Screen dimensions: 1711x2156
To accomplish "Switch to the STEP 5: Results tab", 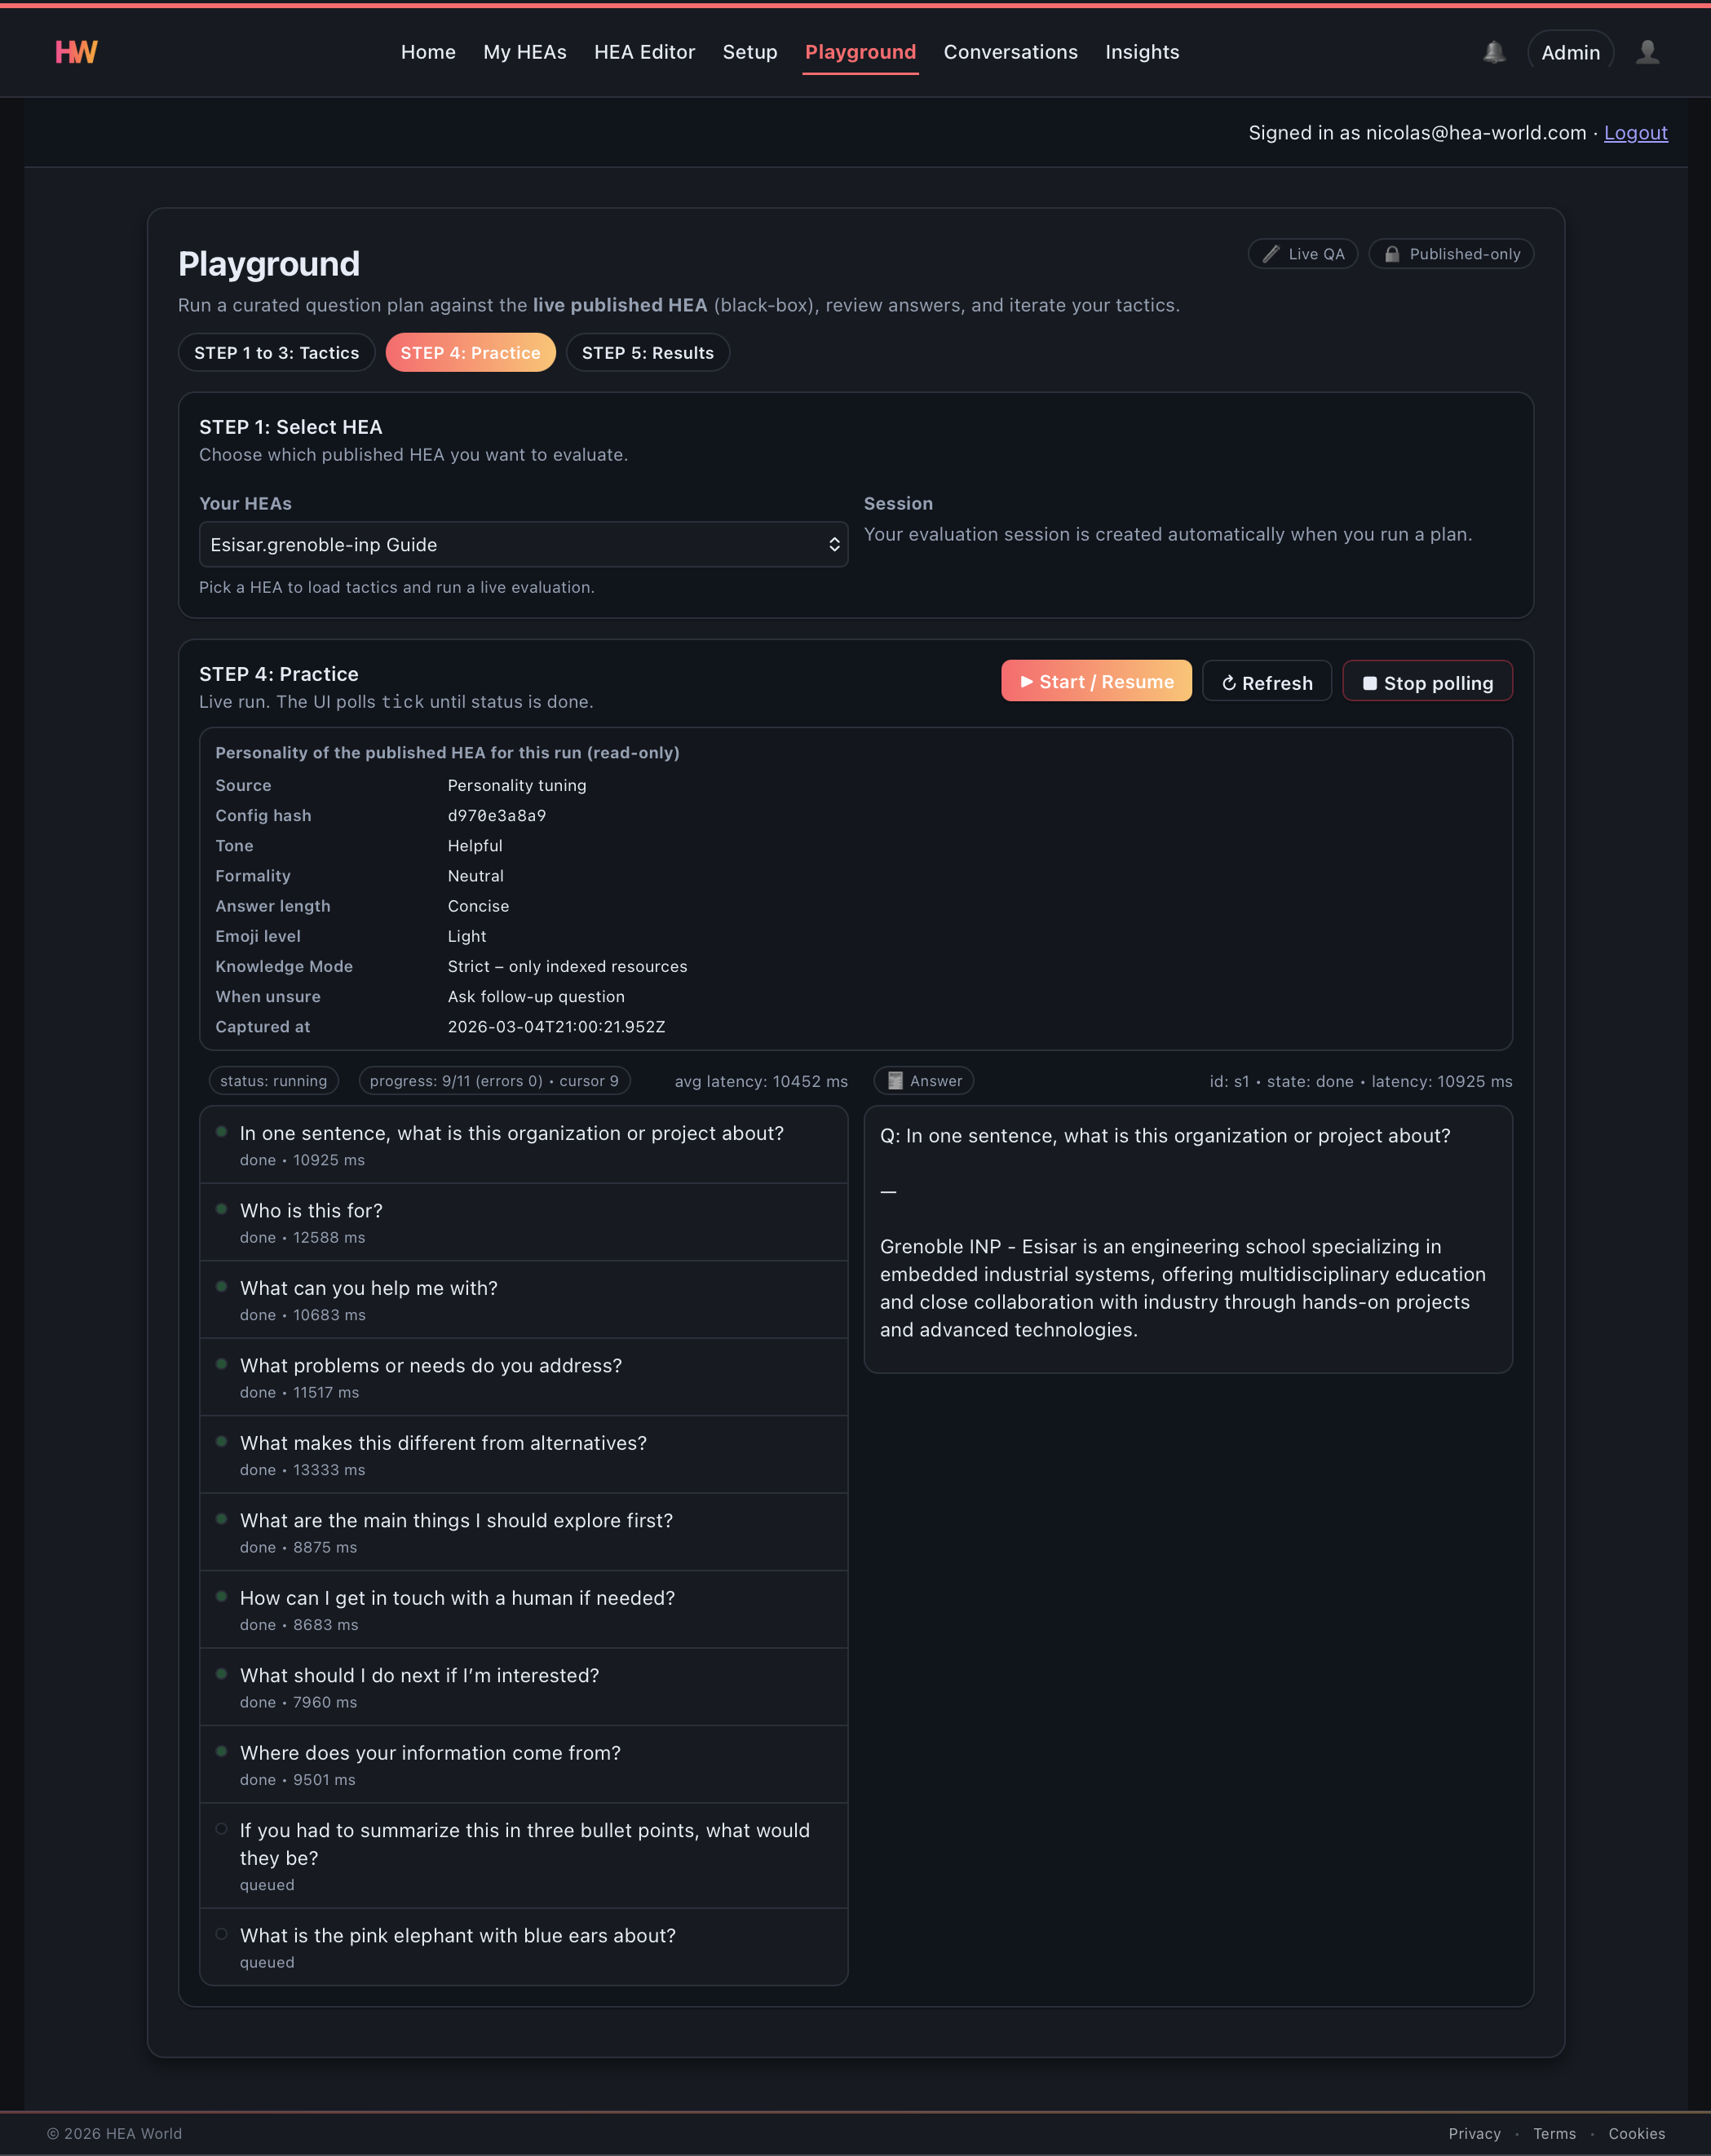I will [x=647, y=352].
